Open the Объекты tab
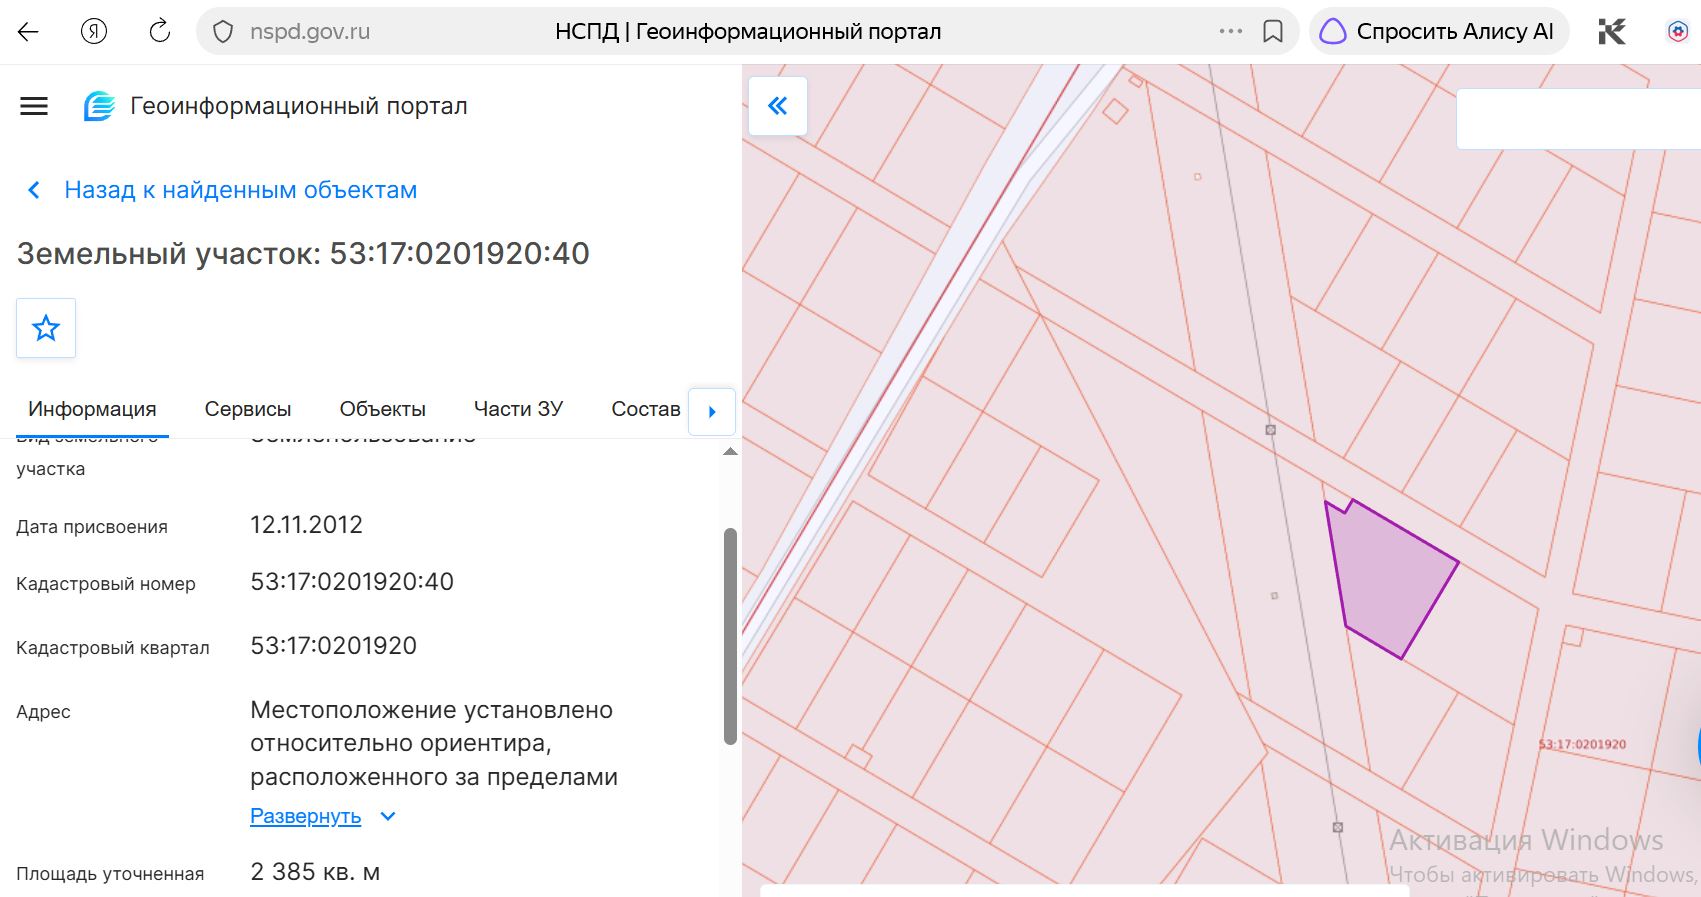1701x897 pixels. tap(382, 409)
